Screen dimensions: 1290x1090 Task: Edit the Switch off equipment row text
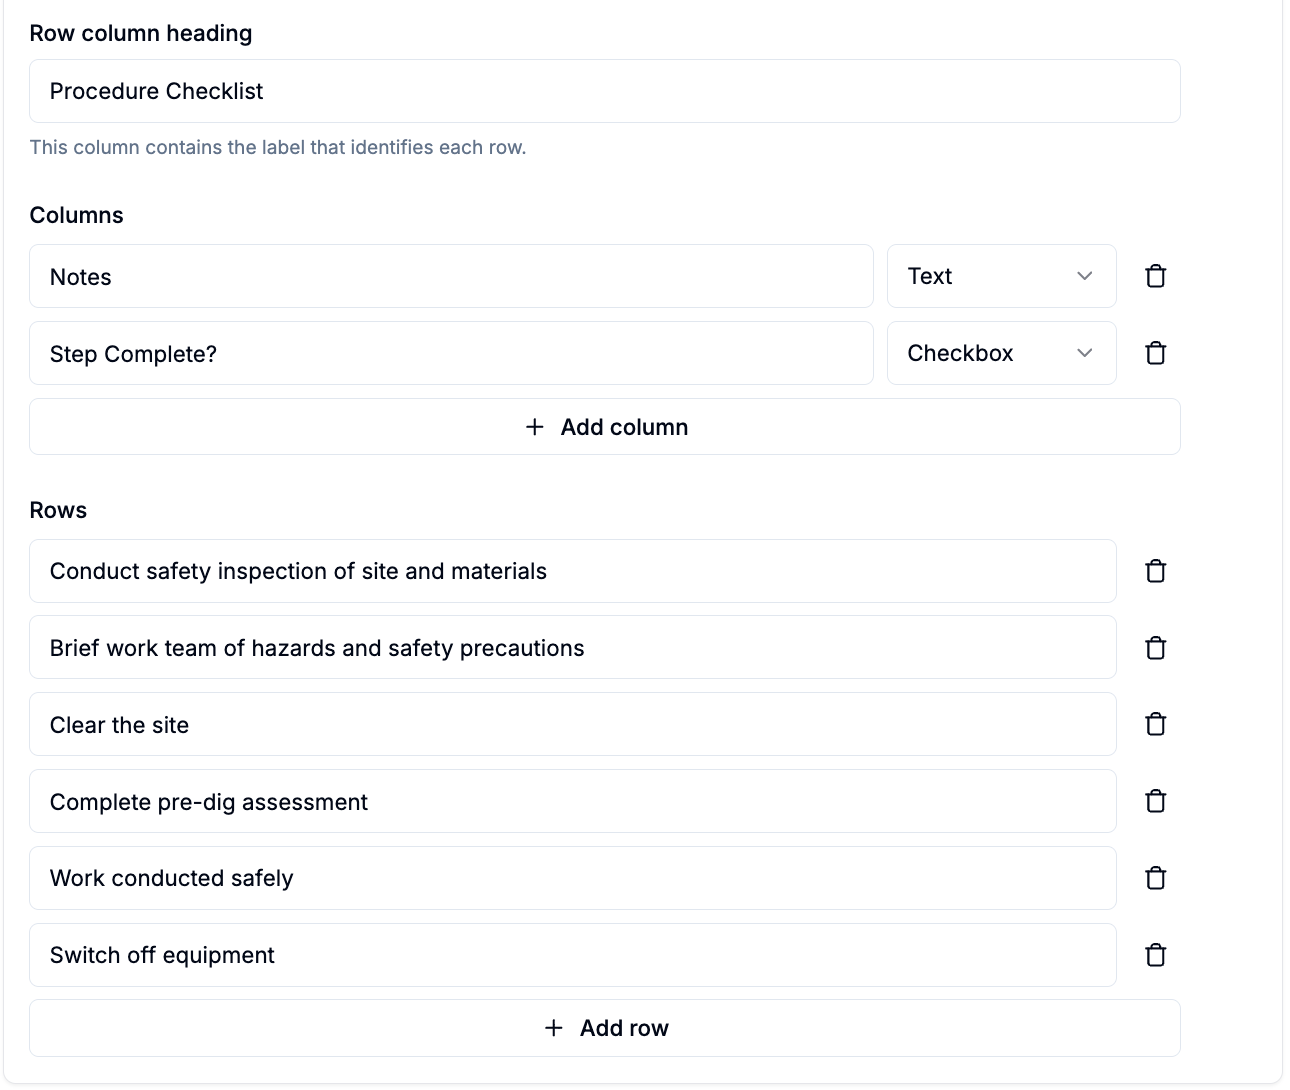(x=572, y=955)
